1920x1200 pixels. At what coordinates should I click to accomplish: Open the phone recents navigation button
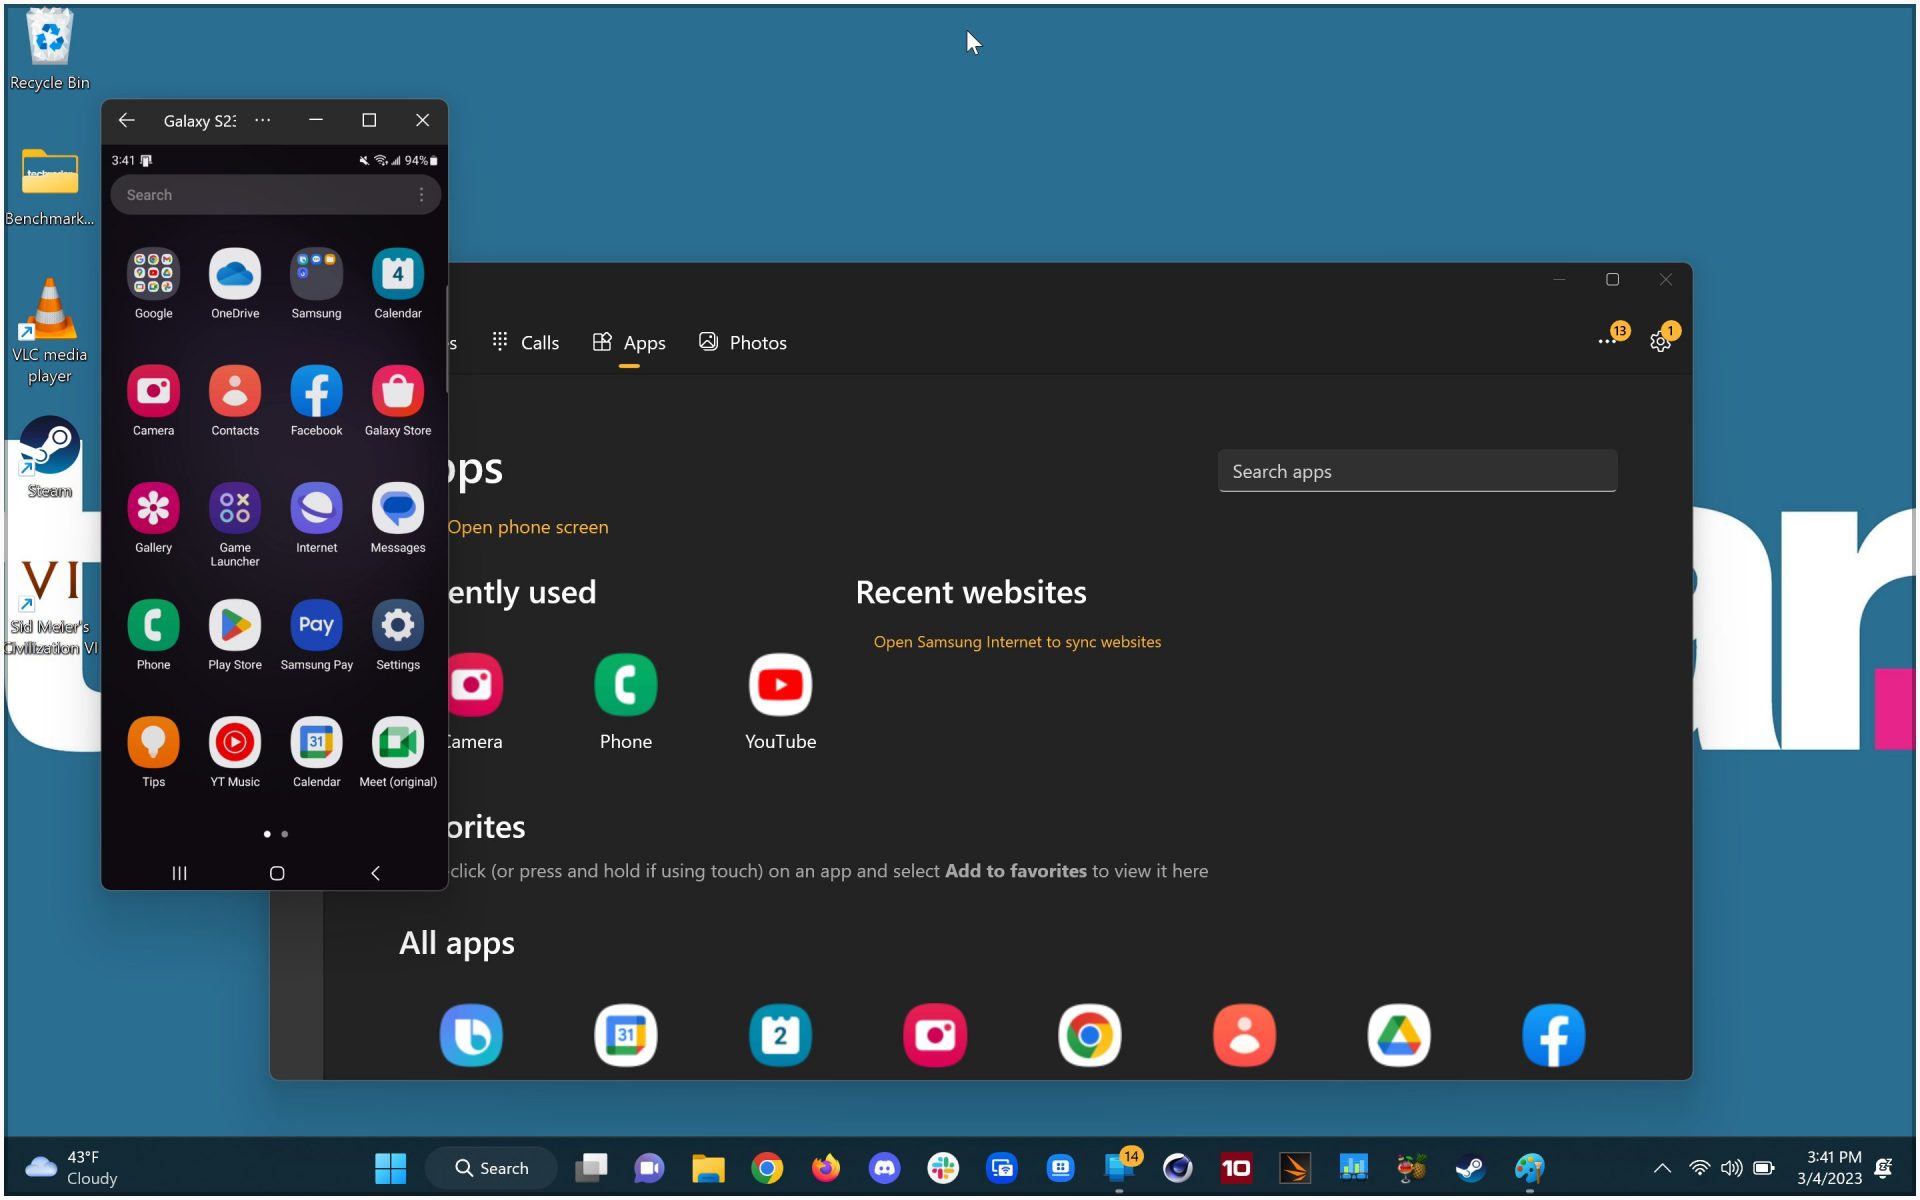pos(180,873)
